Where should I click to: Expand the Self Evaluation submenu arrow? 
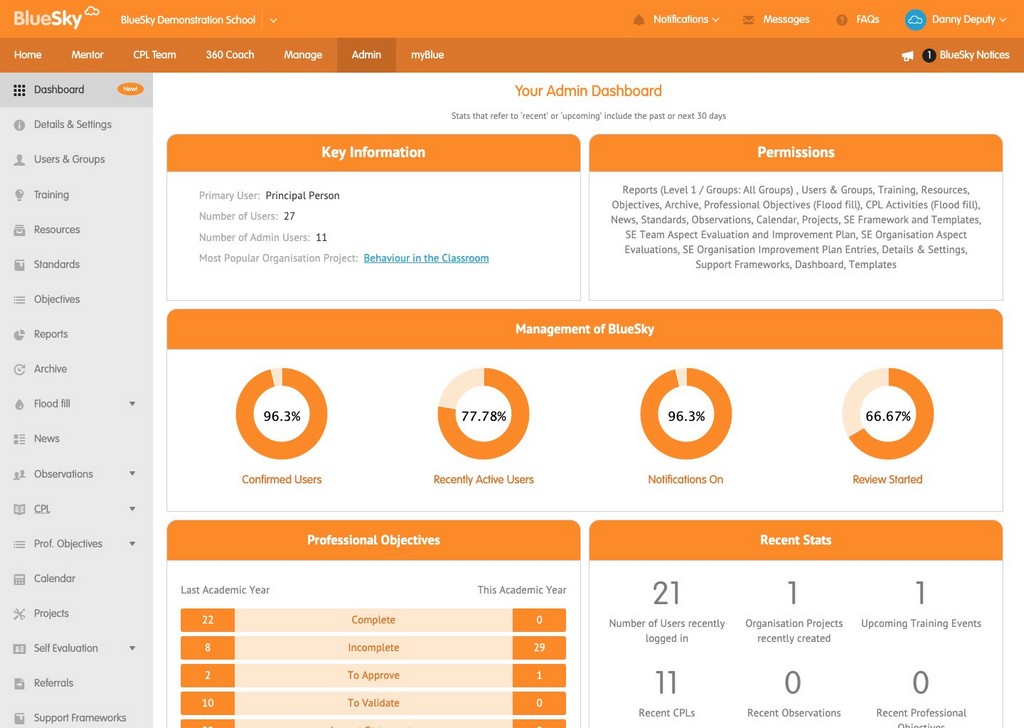pyautogui.click(x=133, y=648)
